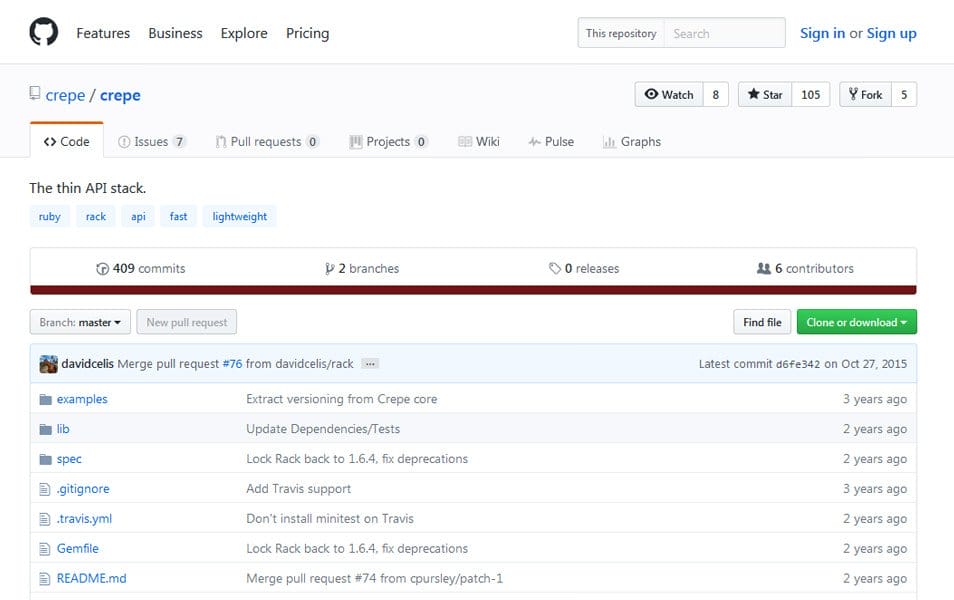Open Pricing in the top navigation

click(x=307, y=33)
